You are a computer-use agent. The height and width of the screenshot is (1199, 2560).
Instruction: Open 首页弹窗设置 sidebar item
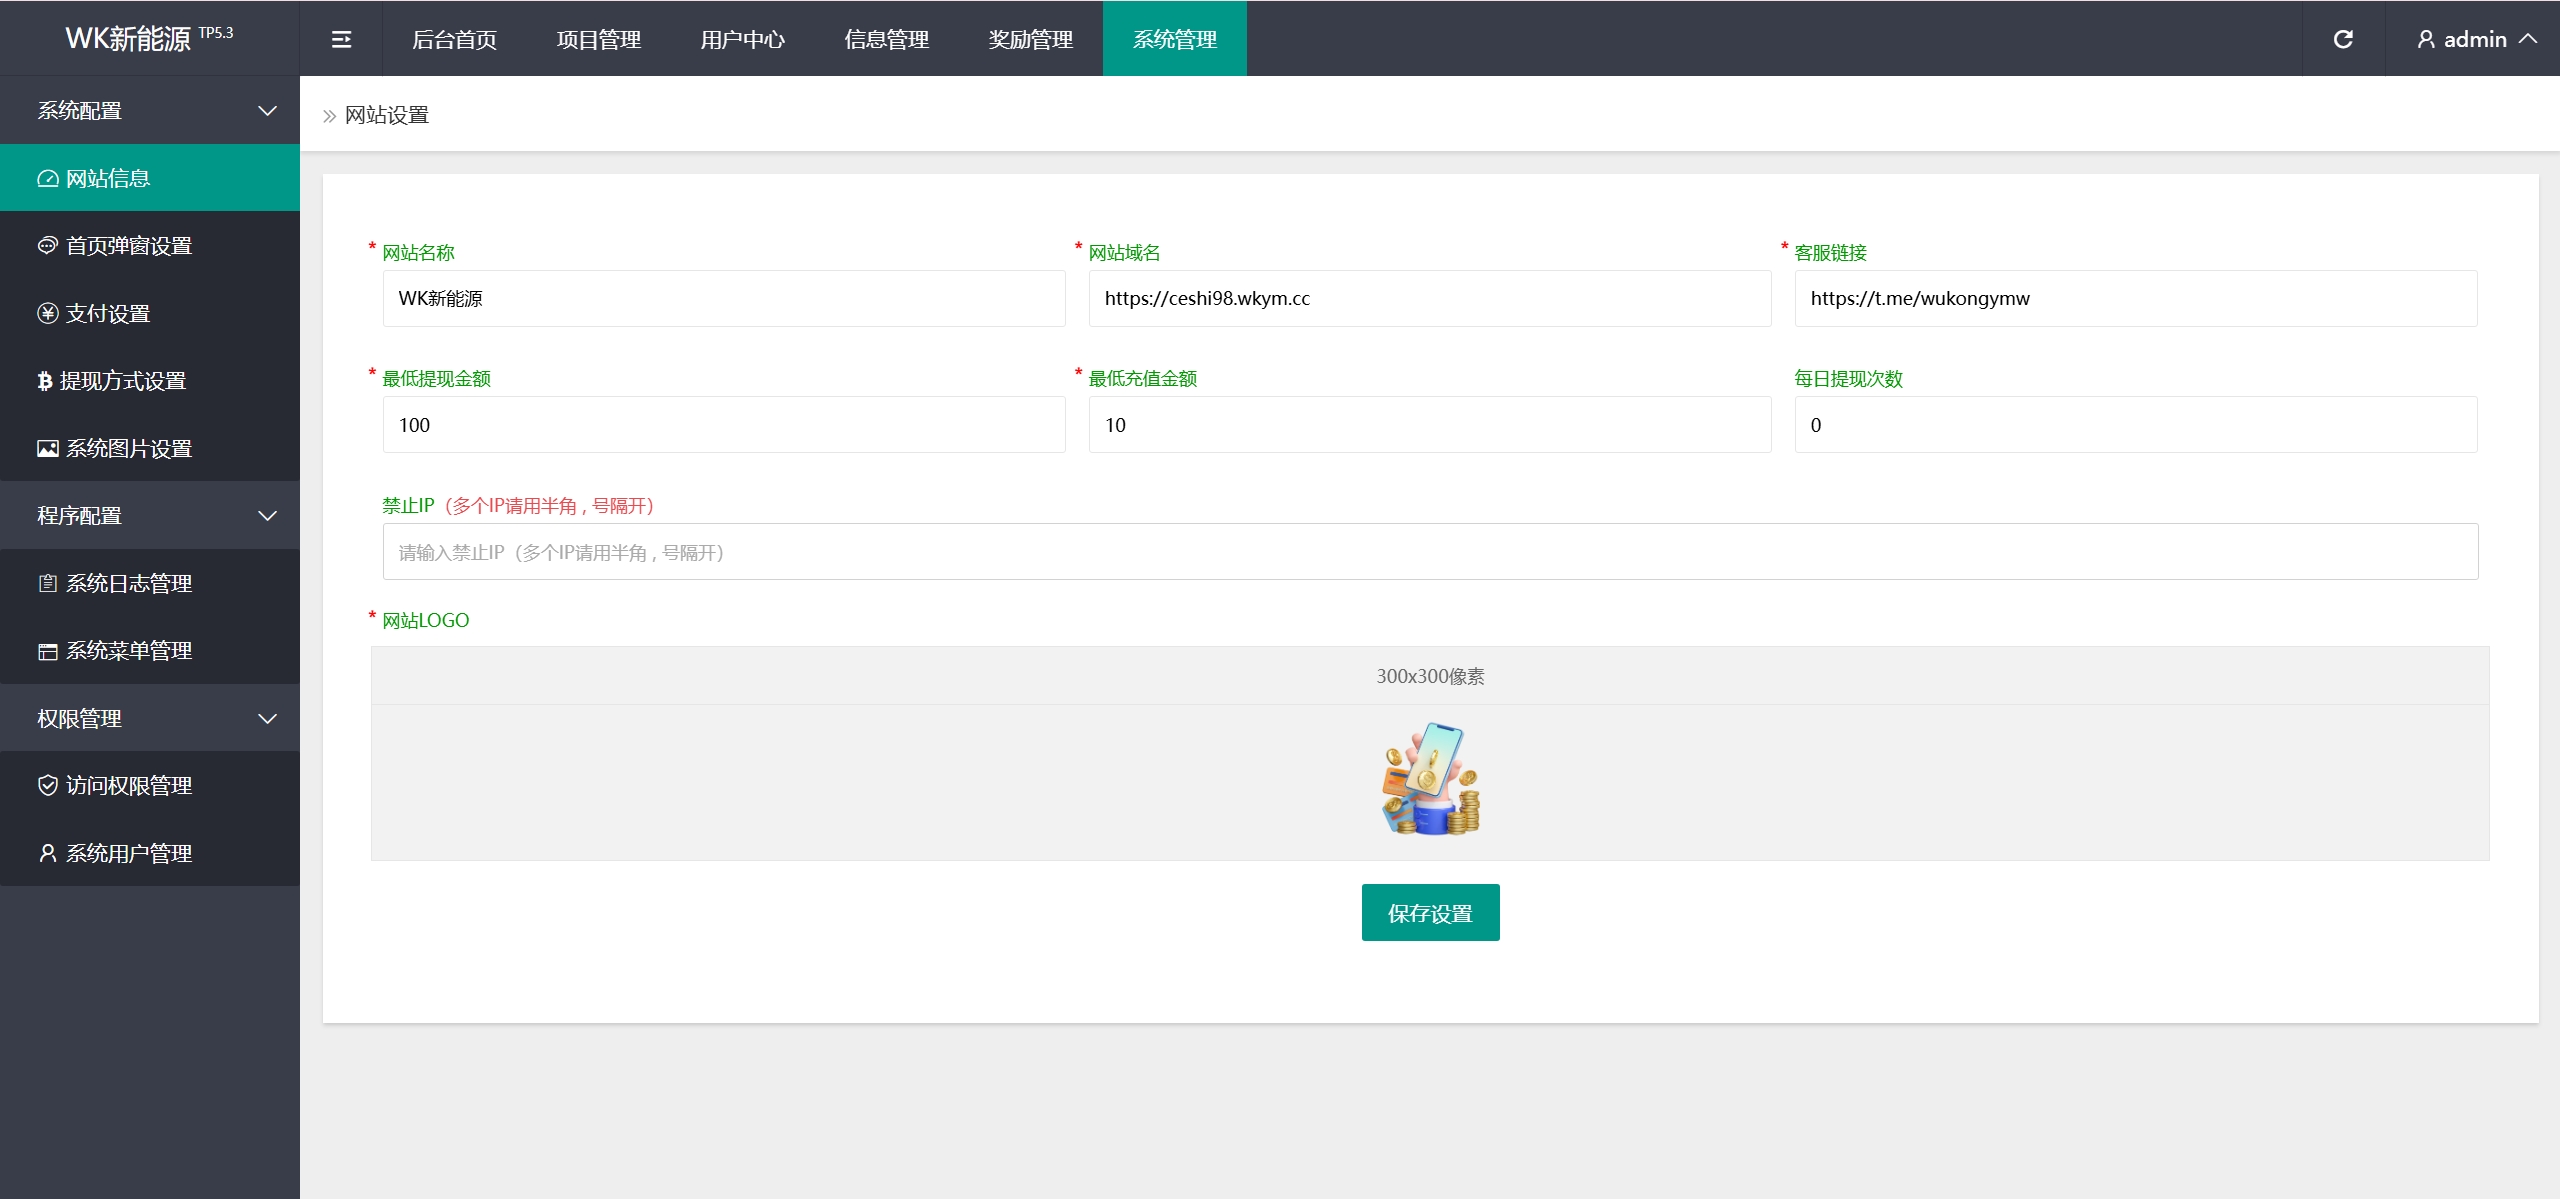[128, 246]
